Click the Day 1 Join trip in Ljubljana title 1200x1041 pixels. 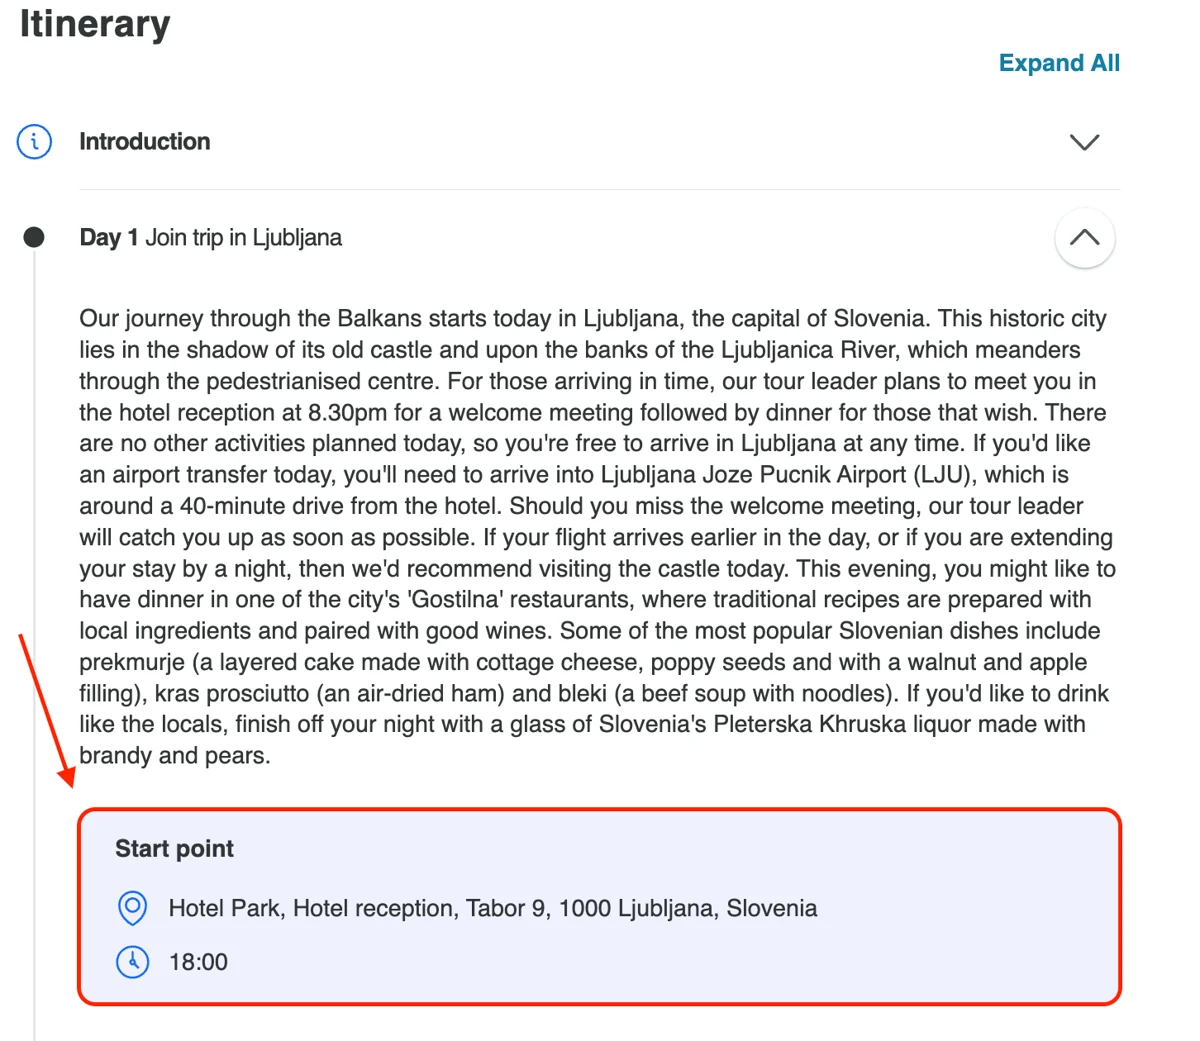click(211, 238)
